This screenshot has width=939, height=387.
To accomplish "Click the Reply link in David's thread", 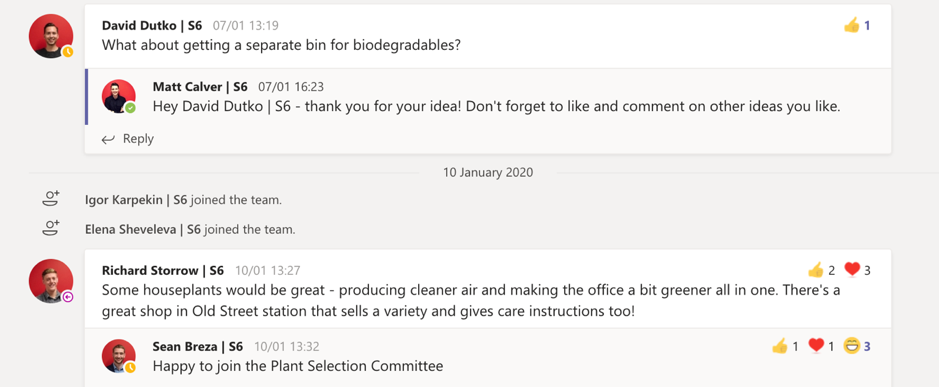I will point(138,139).
